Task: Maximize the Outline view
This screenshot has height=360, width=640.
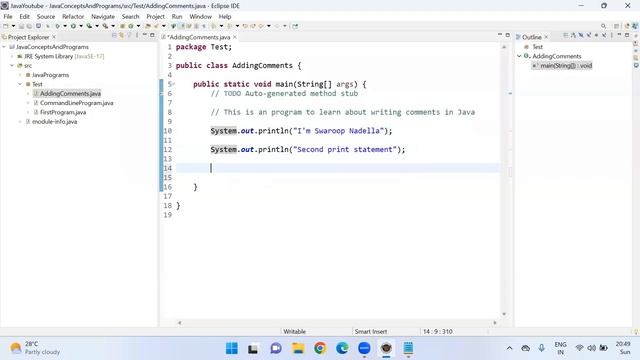Action: 627,35
